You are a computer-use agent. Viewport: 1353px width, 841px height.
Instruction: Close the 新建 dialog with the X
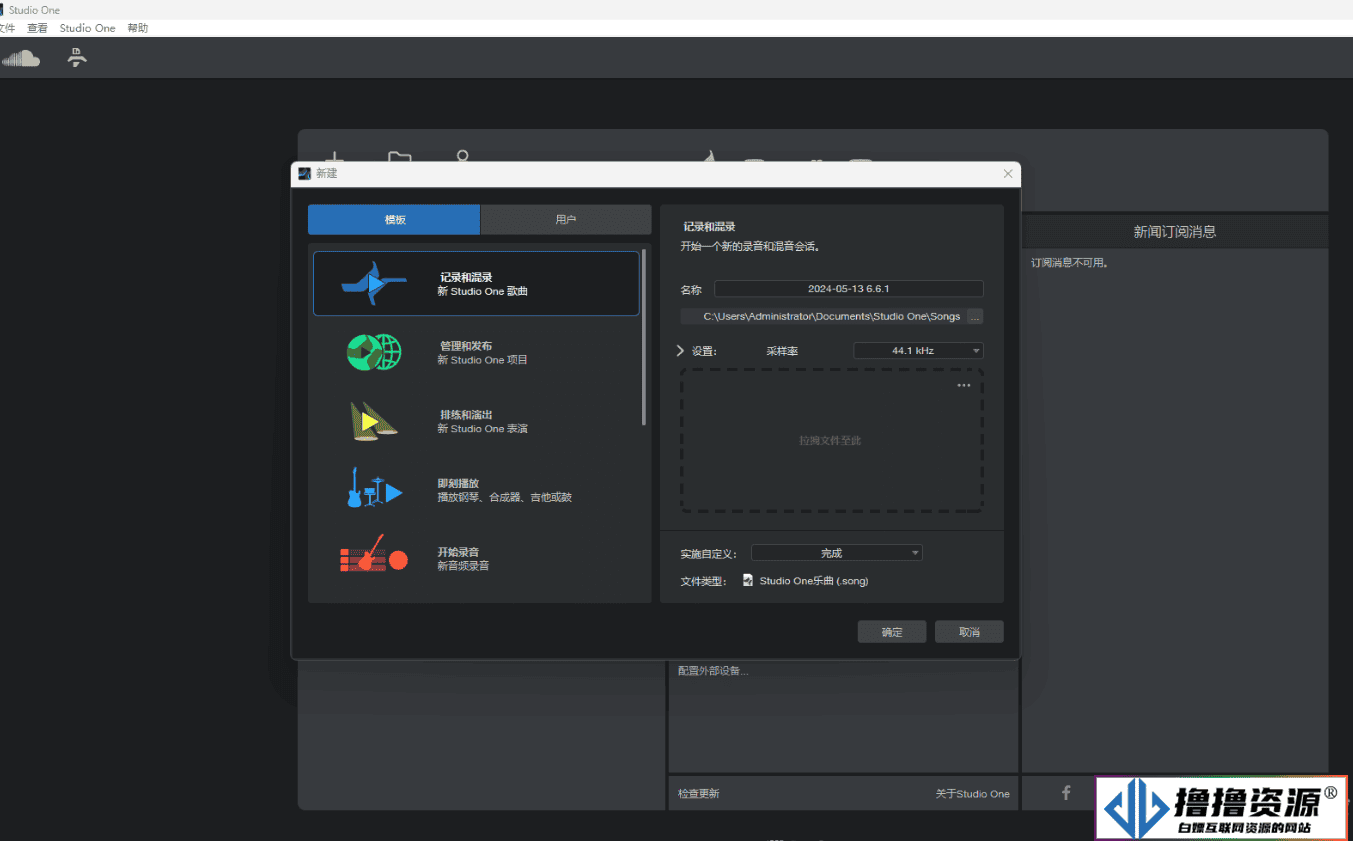click(1008, 174)
